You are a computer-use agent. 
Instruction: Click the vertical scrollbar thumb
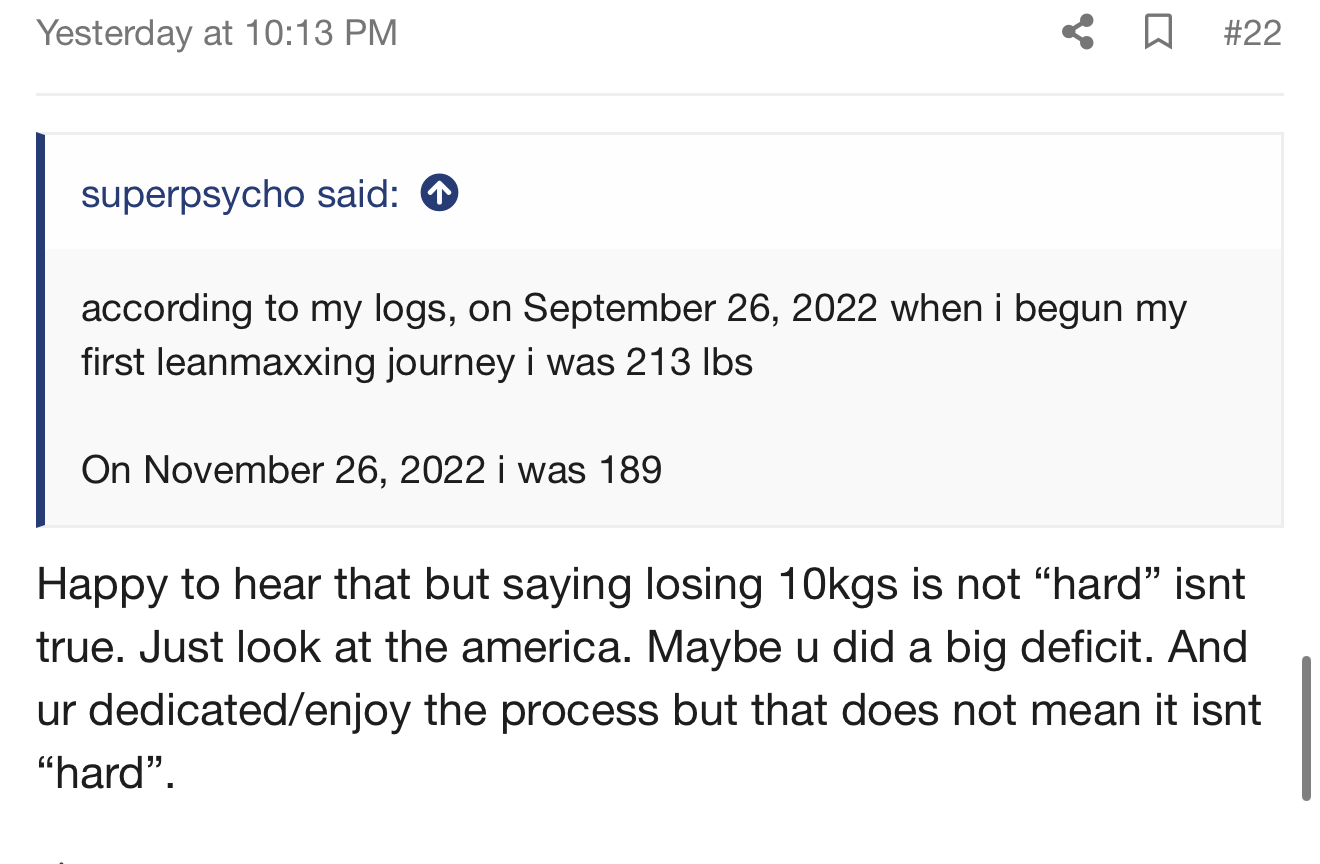click(x=1306, y=727)
